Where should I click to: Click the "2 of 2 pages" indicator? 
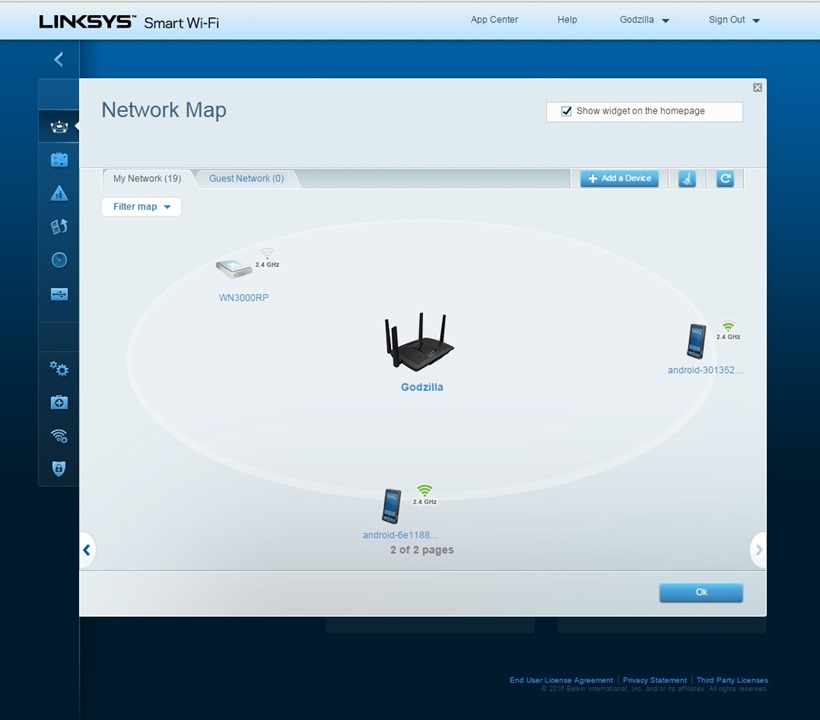tap(422, 550)
